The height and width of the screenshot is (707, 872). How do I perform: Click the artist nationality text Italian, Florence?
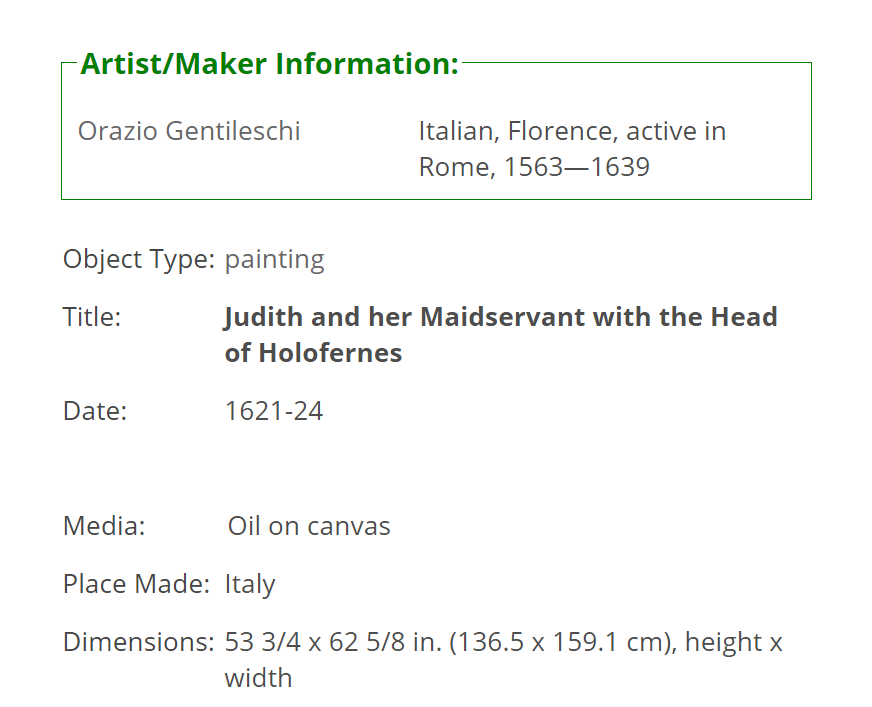pos(518,131)
